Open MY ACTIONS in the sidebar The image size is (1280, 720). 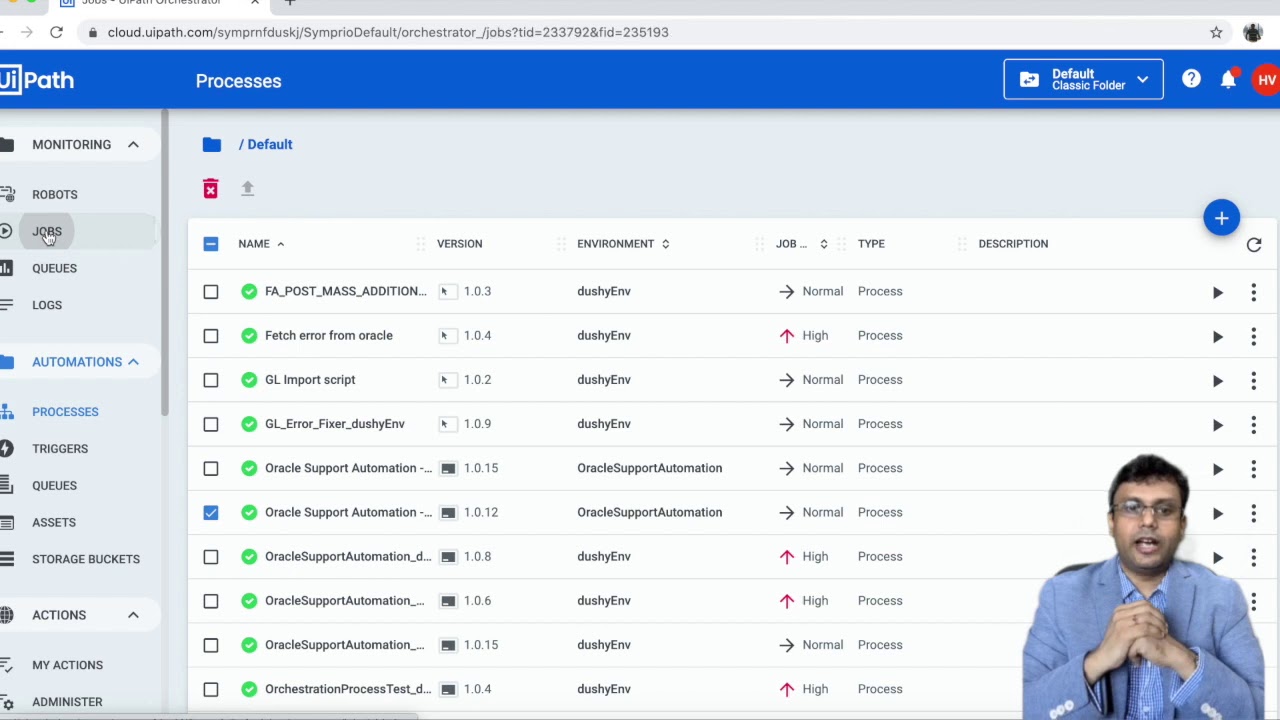pos(67,665)
